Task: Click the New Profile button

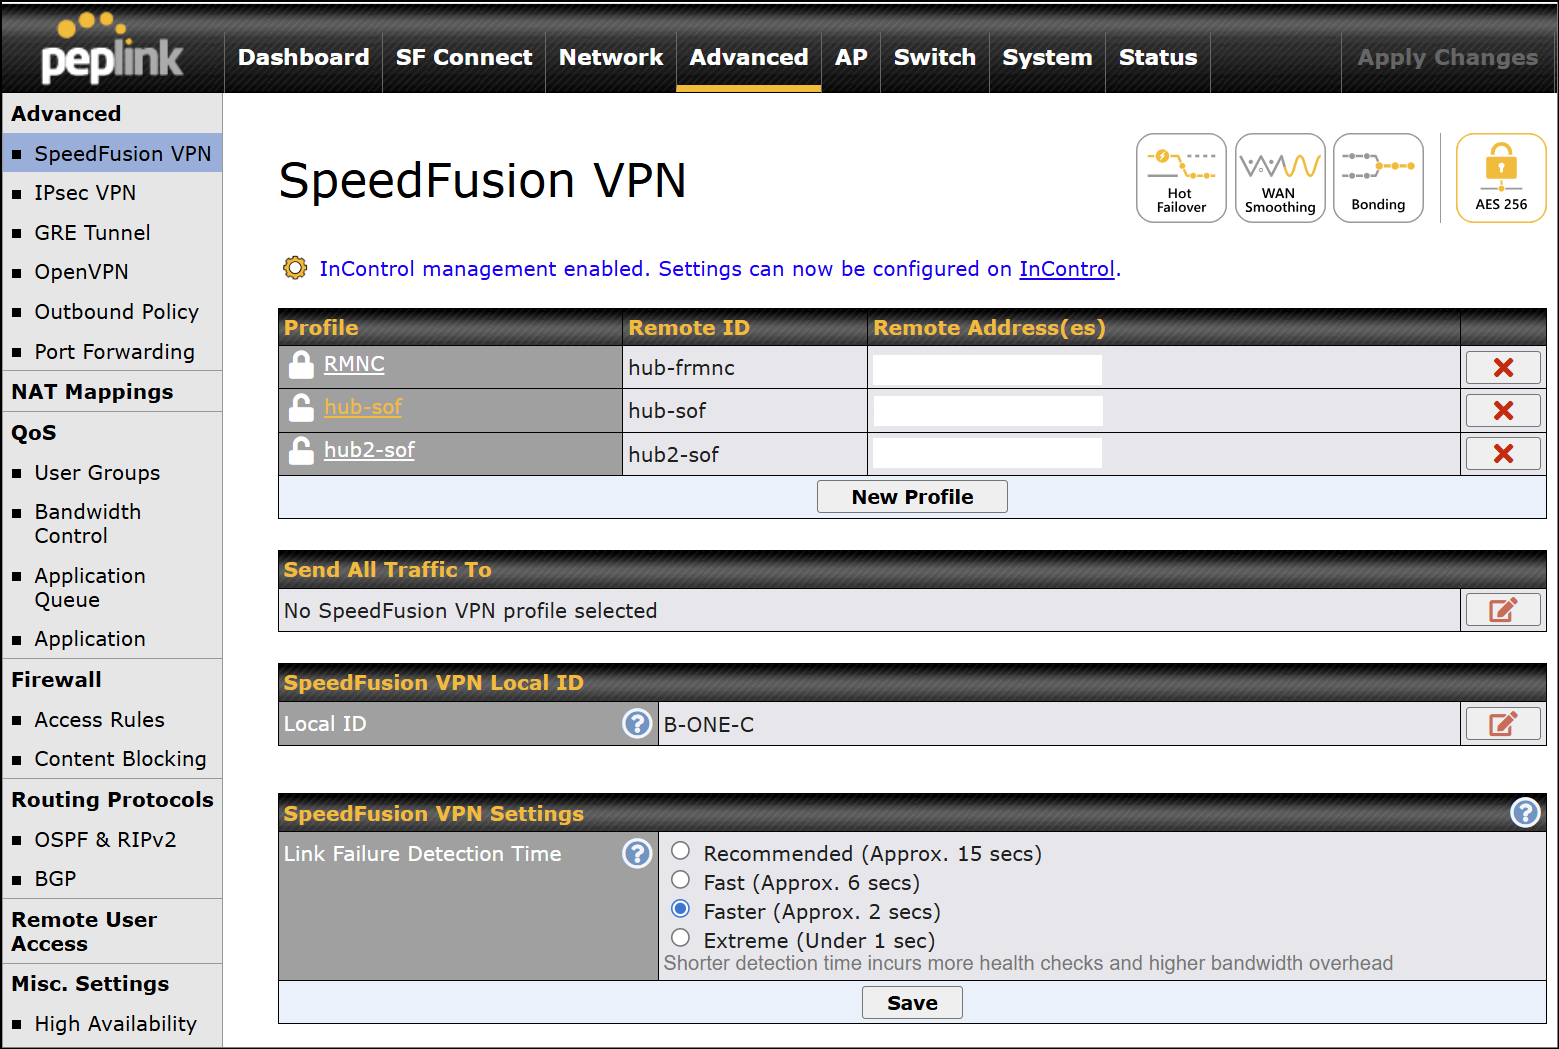Action: tap(912, 497)
